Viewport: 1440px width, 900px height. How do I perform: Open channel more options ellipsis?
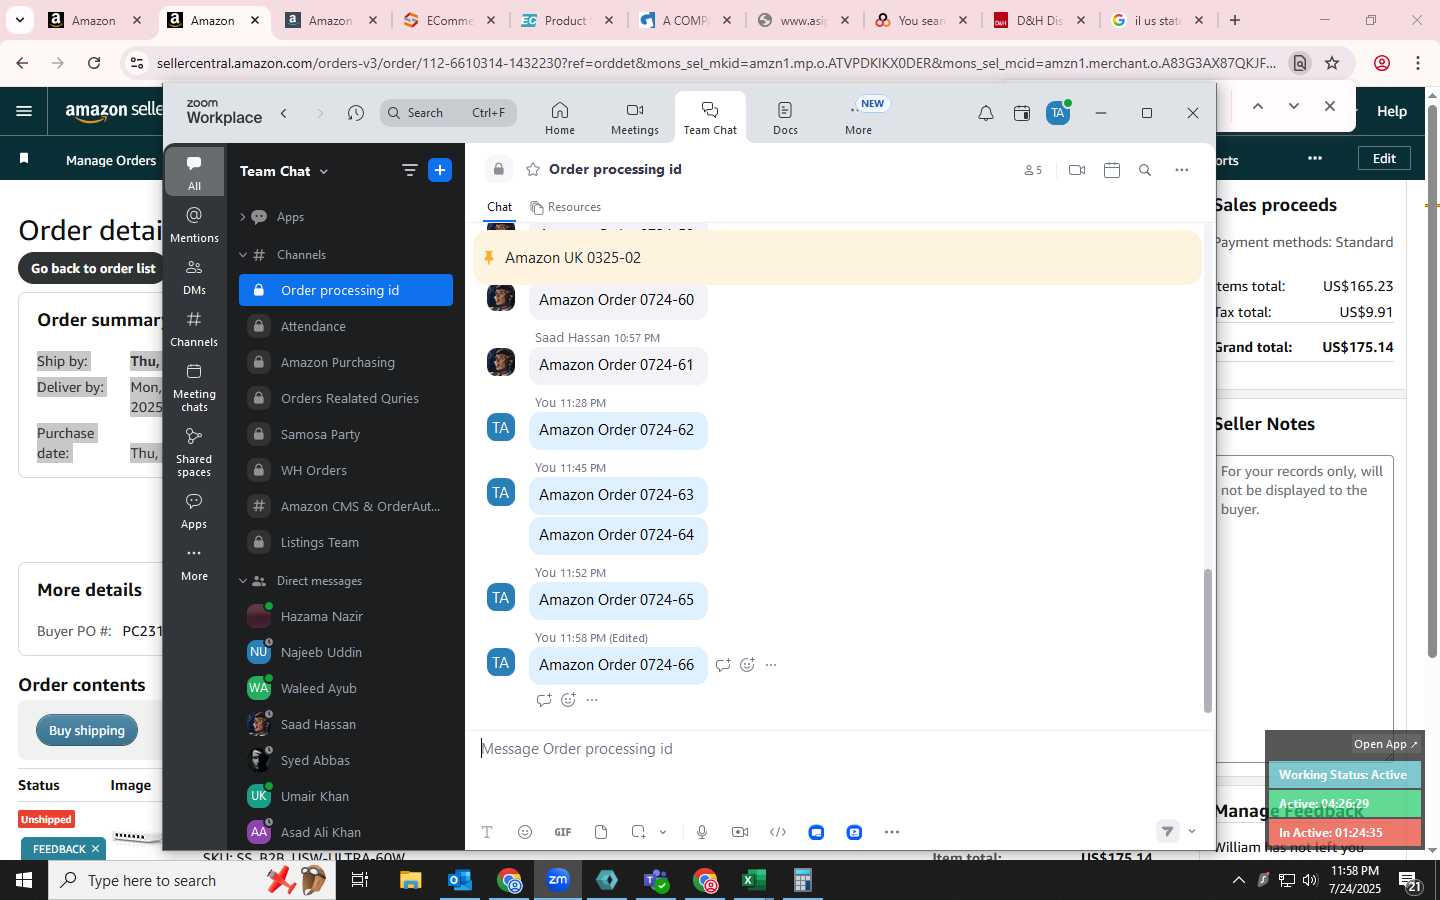coord(1182,170)
